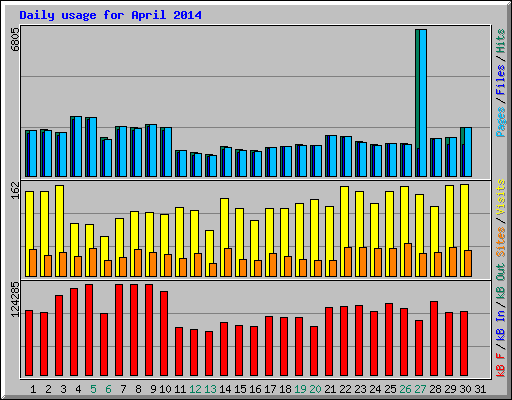Click day label 31 on the x-axis
Image resolution: width=512 pixels, height=400 pixels.
coord(480,389)
